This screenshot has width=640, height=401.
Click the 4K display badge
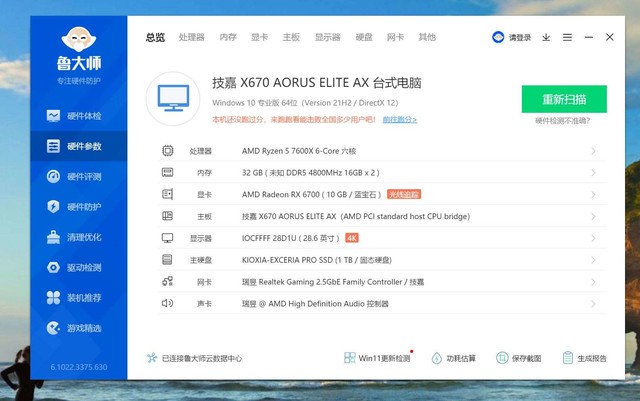pos(352,238)
